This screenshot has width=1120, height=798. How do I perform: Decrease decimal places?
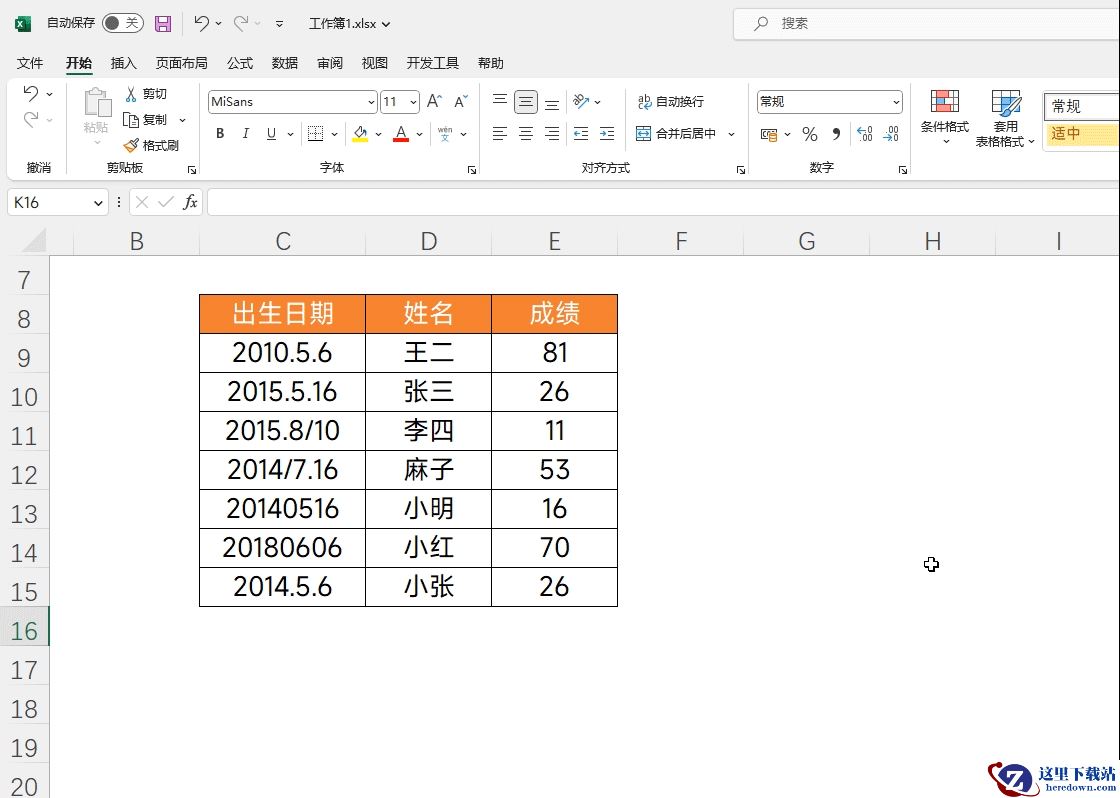click(x=891, y=134)
